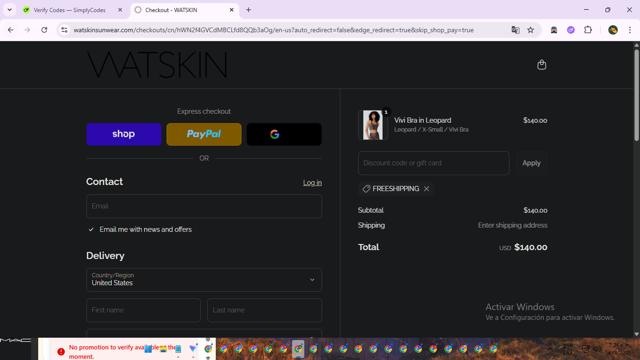The width and height of the screenshot is (640, 360).
Task: Open the Chrome three-dot menu
Action: pyautogui.click(x=630, y=30)
